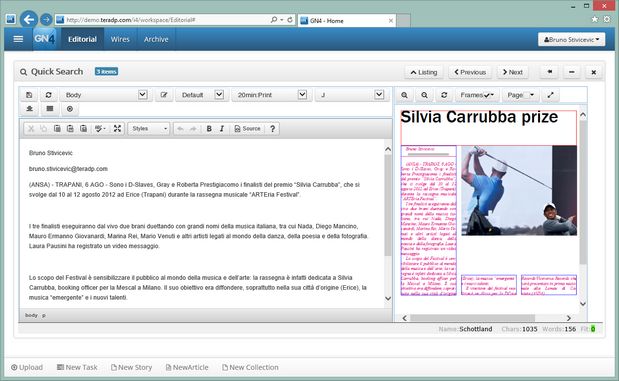Open the Body element dropdown
This screenshot has height=381, width=619.
click(104, 95)
